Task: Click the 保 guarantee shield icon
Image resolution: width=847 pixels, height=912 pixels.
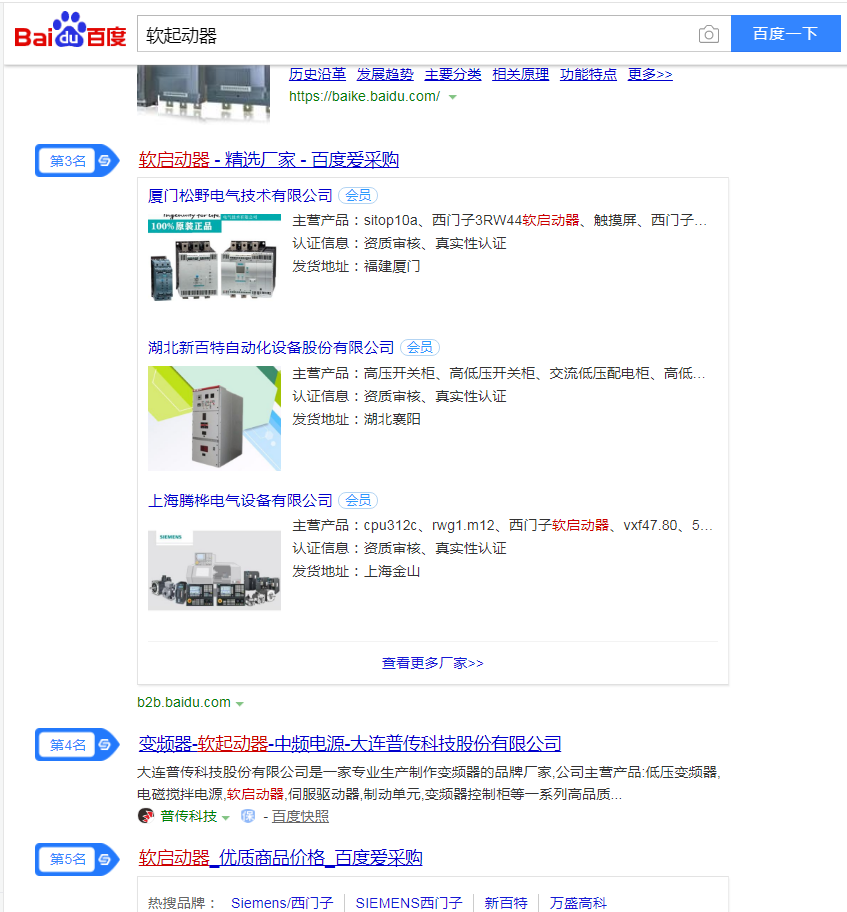Action: pos(248,816)
